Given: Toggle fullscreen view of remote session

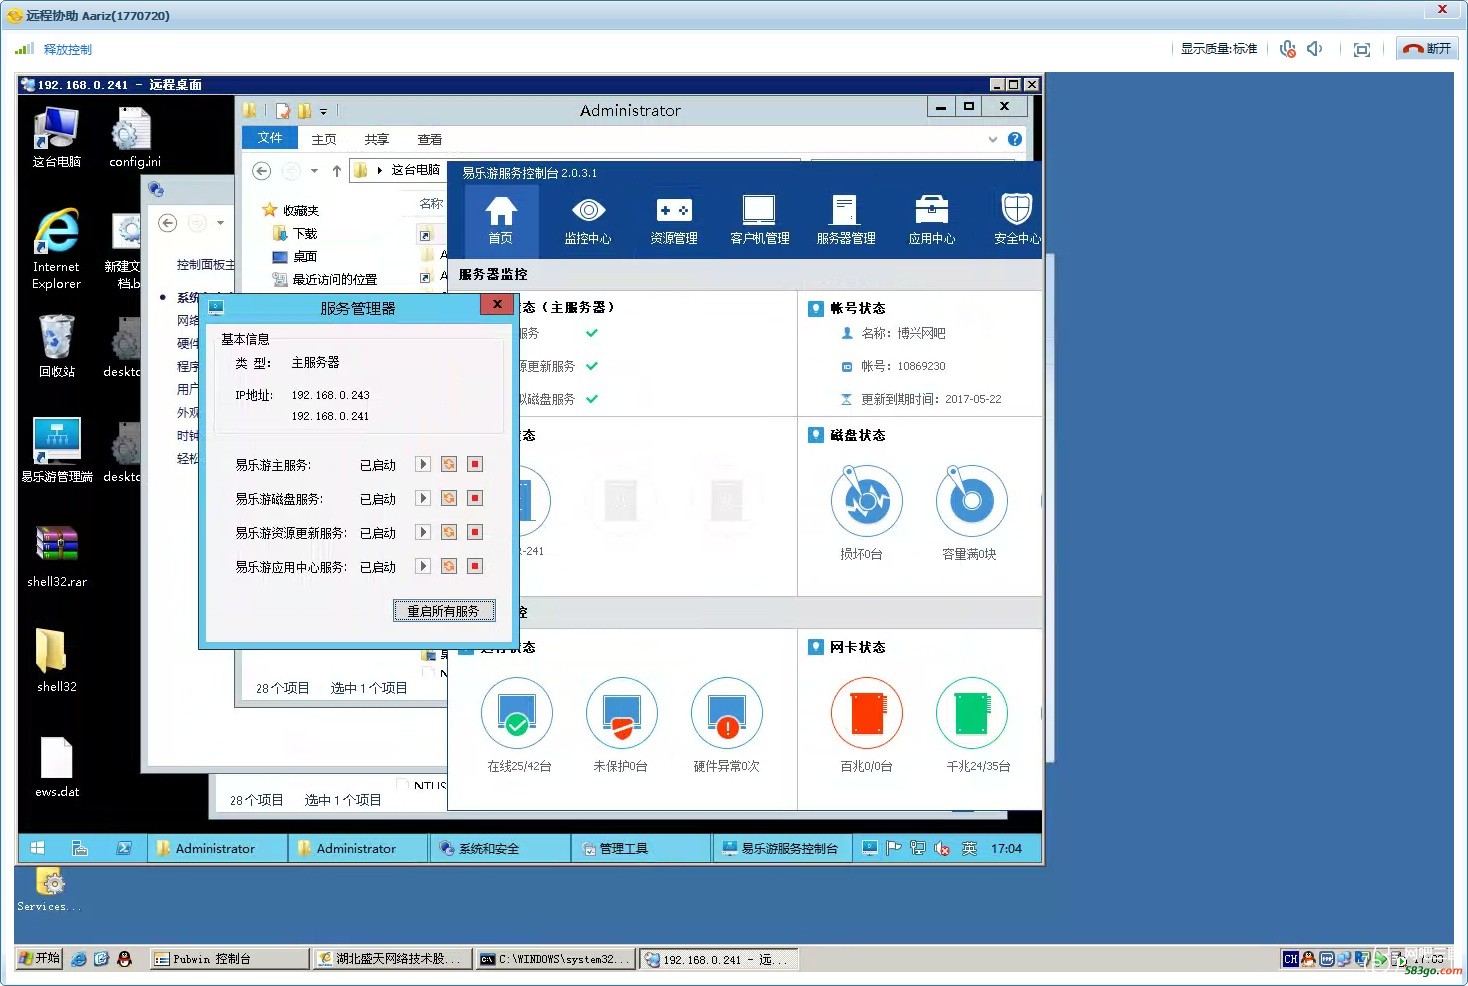Looking at the screenshot, I should click(1361, 49).
